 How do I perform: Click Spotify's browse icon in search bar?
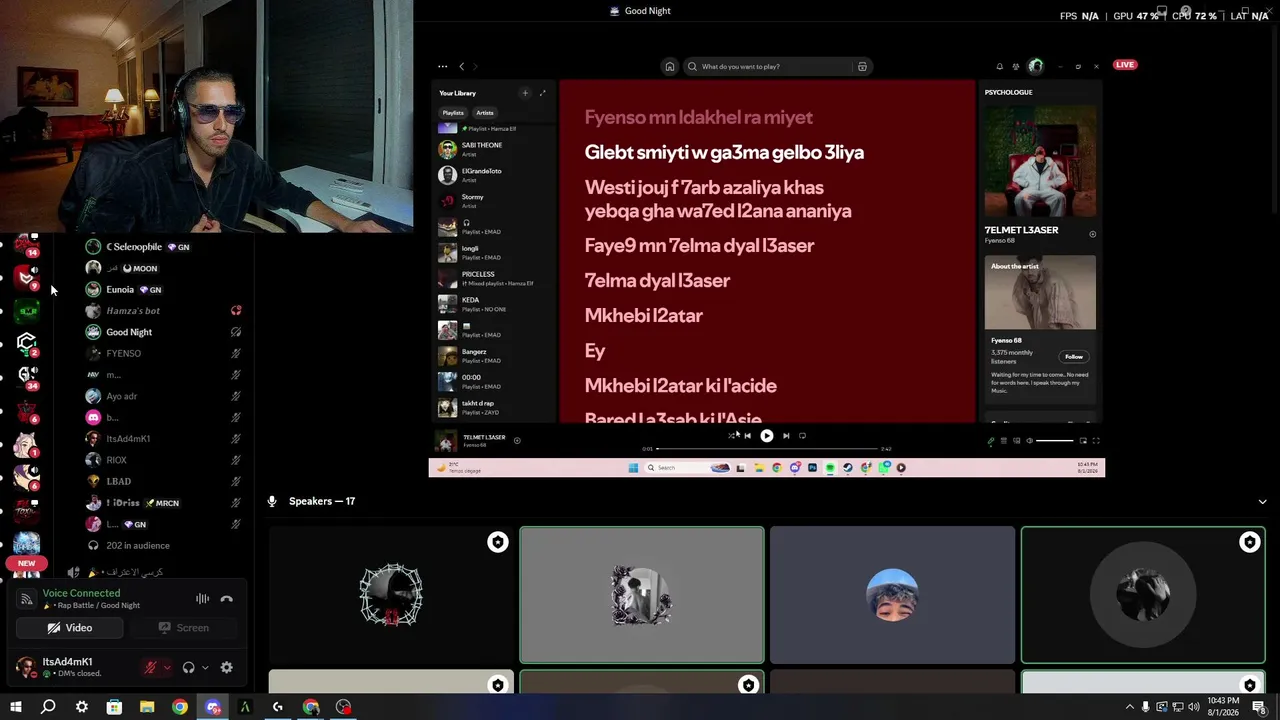[862, 67]
